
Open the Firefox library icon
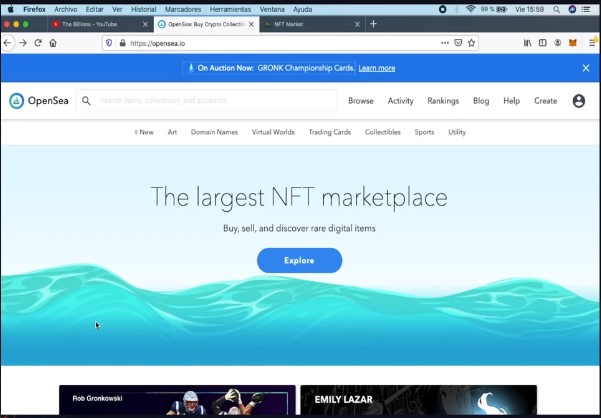528,43
